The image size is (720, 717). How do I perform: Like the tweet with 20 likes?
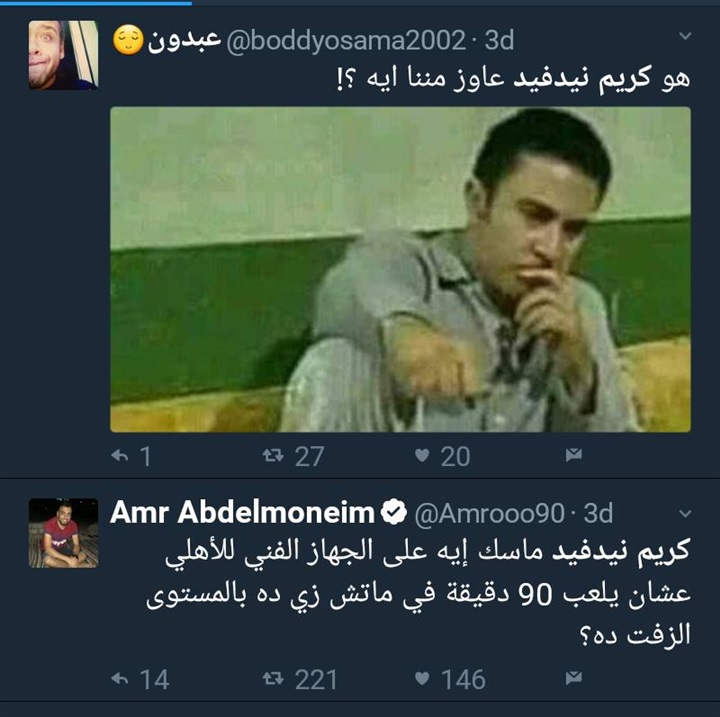click(x=422, y=455)
